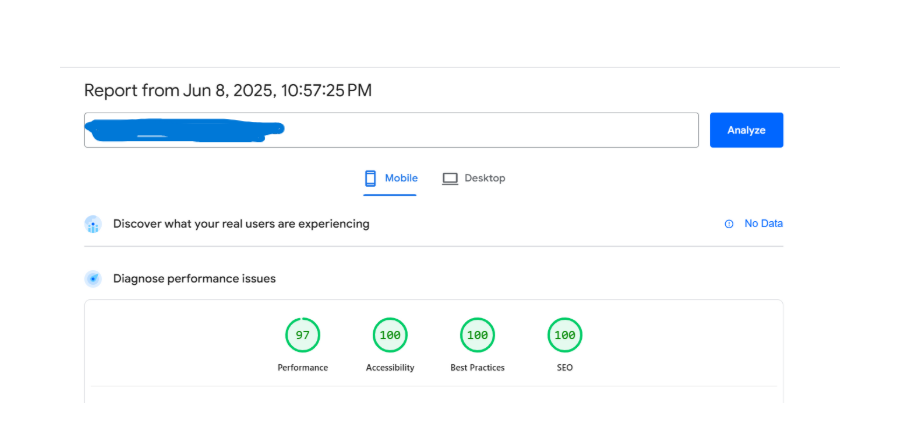
Task: Jump to Best Practices via its label
Action: 477,368
